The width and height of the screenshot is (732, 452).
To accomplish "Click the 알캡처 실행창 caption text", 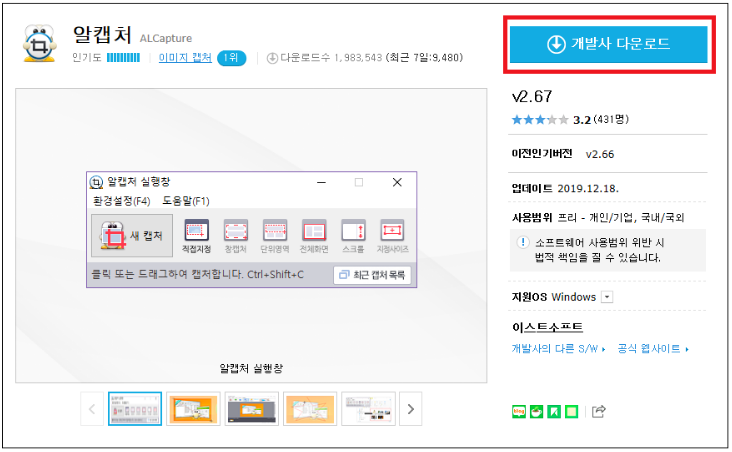I will (251, 368).
